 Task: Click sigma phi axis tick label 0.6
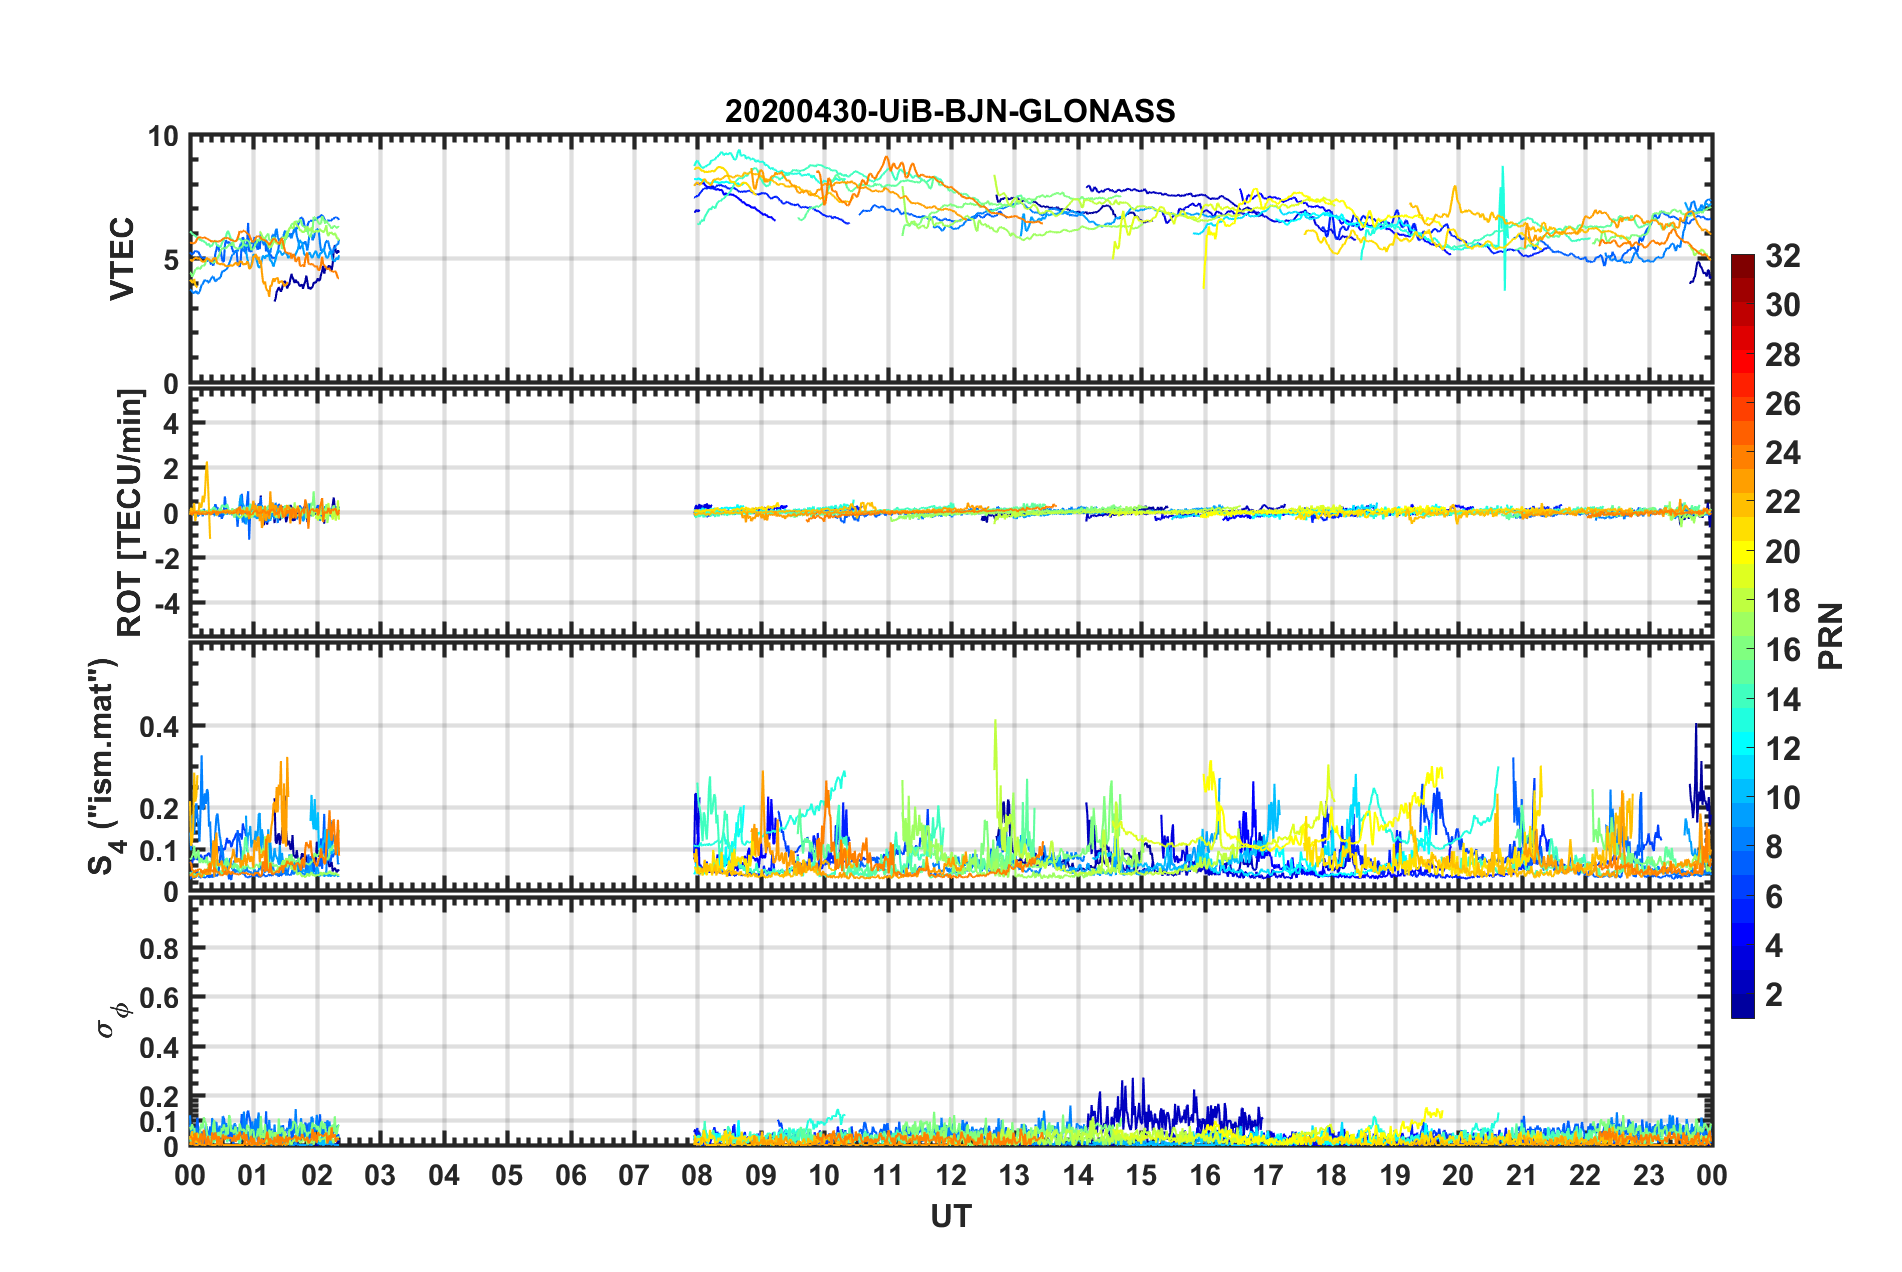[160, 998]
